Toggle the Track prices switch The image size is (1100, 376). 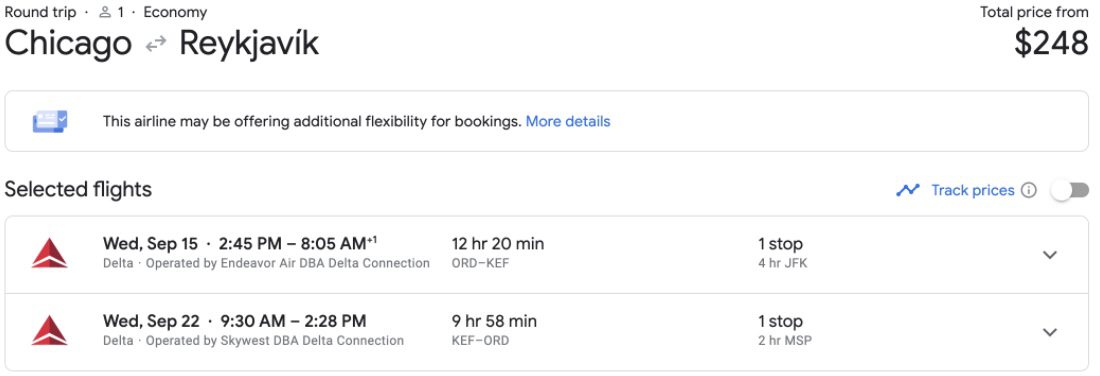tap(1070, 190)
